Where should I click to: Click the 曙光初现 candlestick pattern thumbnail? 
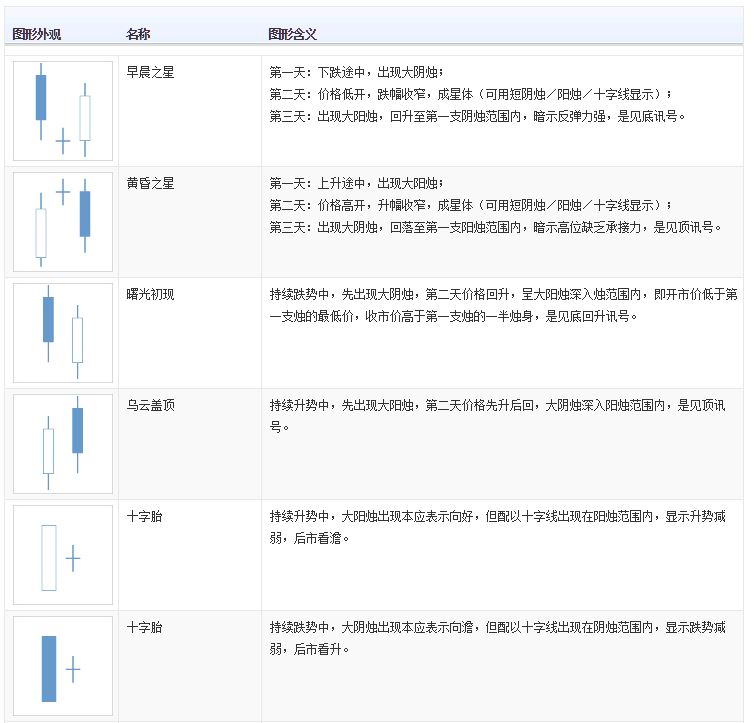coord(63,333)
